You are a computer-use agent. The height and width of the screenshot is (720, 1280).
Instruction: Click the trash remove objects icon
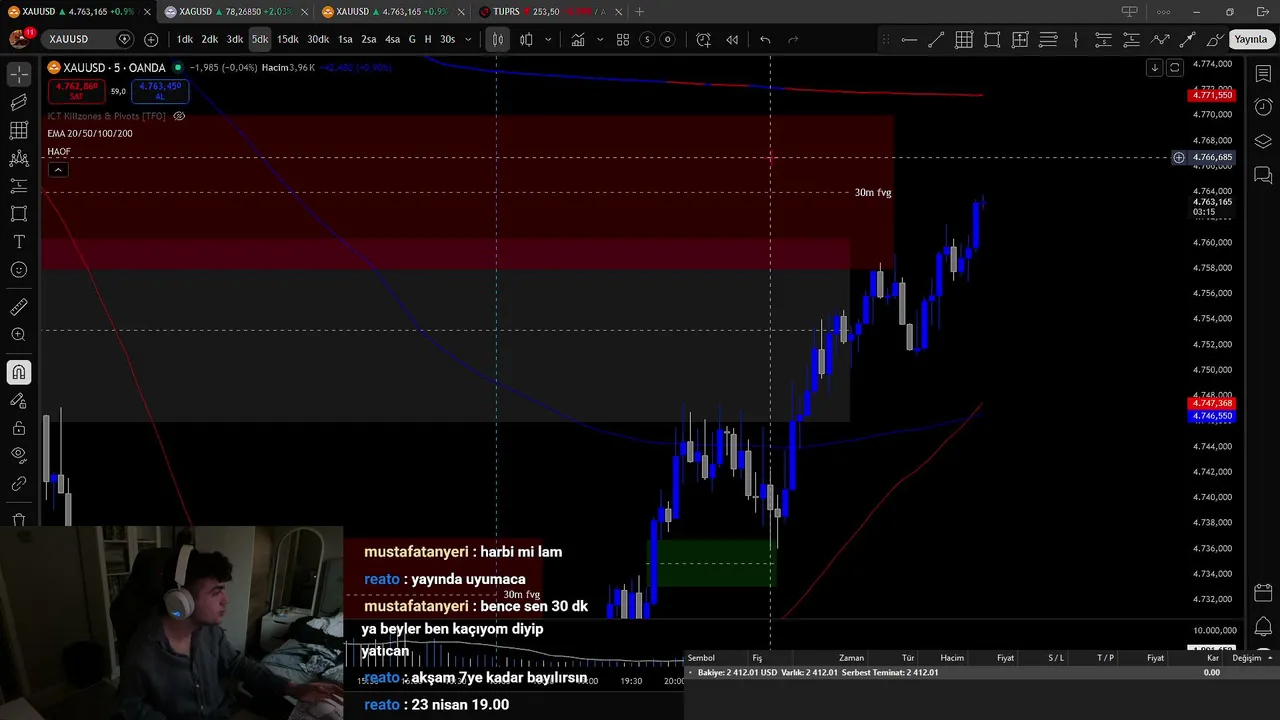tap(19, 519)
